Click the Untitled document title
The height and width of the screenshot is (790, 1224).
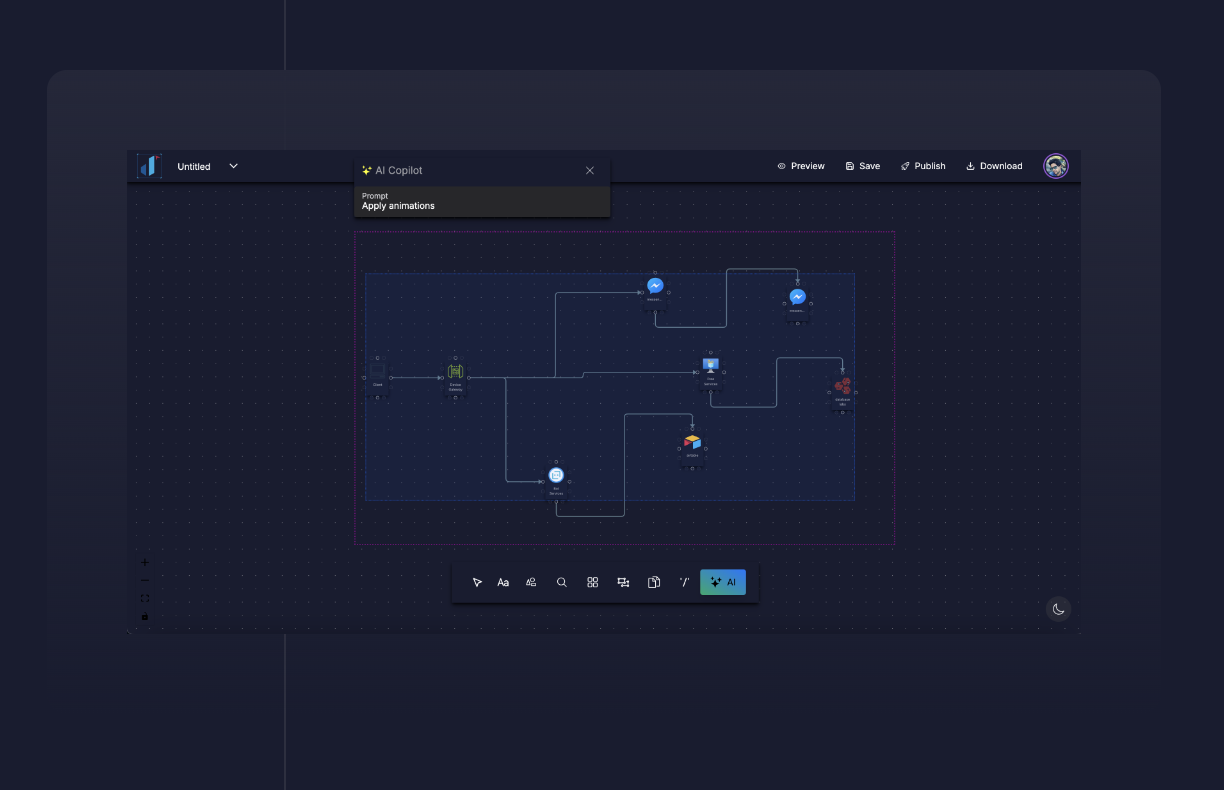[x=194, y=167]
